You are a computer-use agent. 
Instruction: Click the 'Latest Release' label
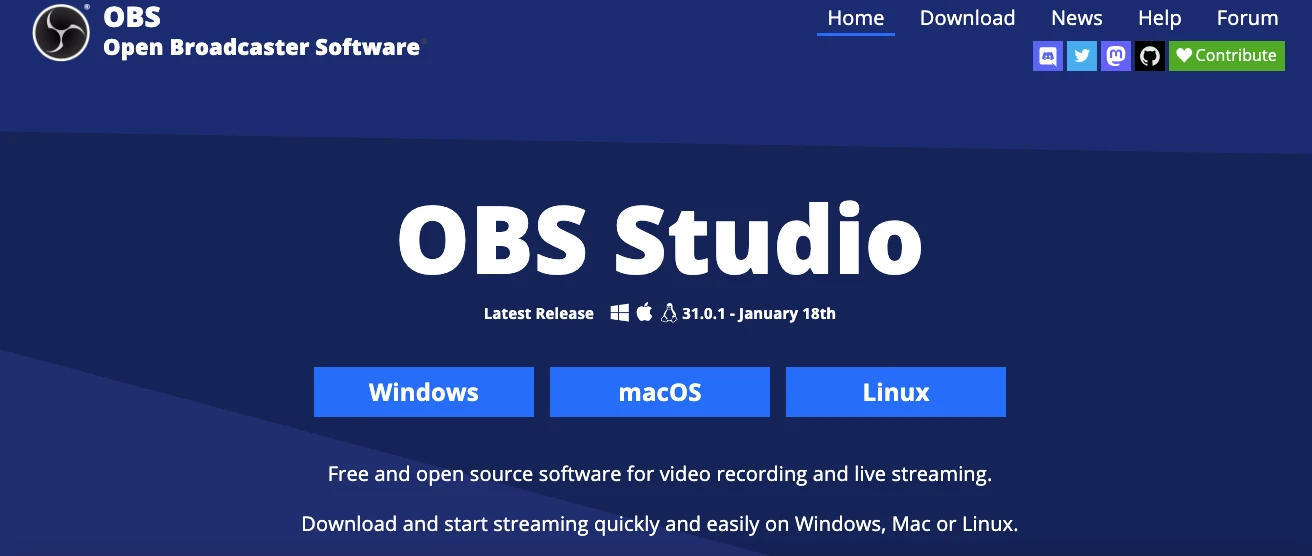[x=539, y=313]
